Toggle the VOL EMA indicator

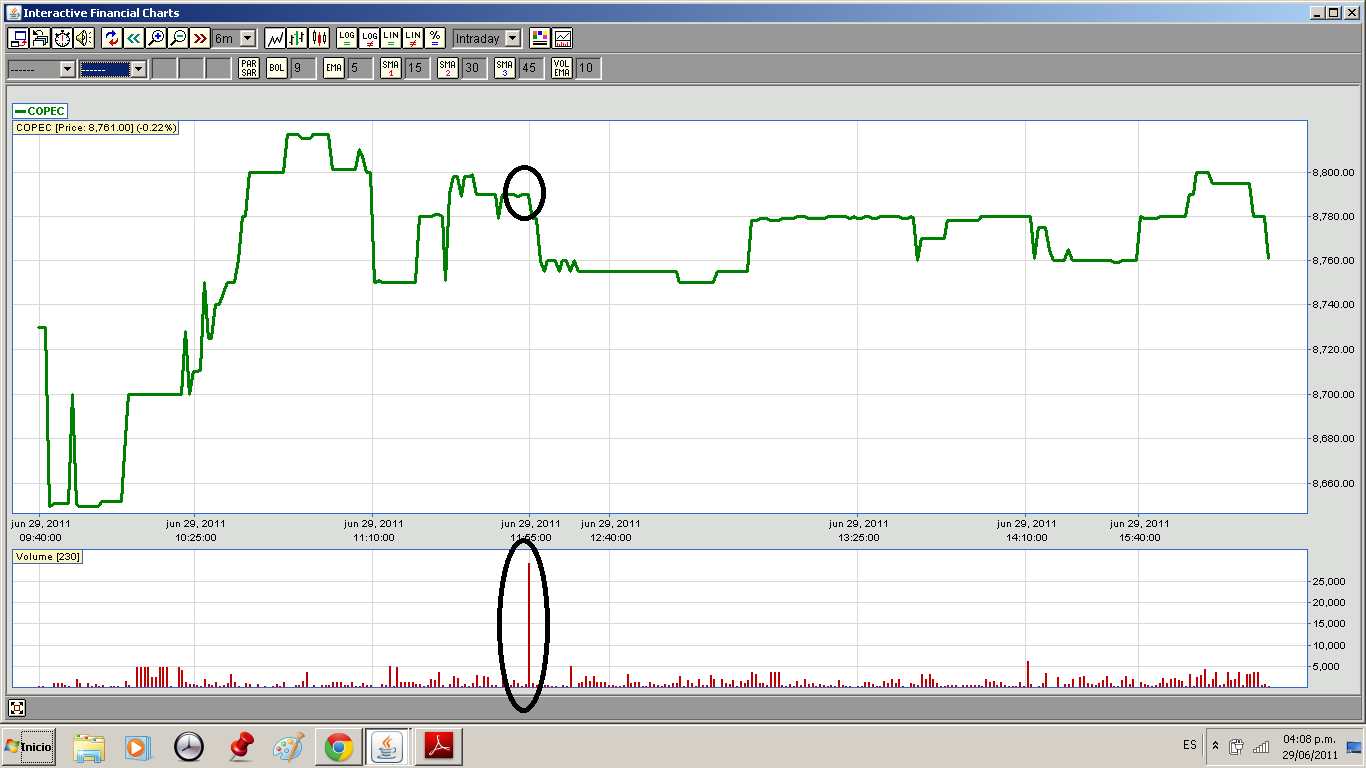562,68
